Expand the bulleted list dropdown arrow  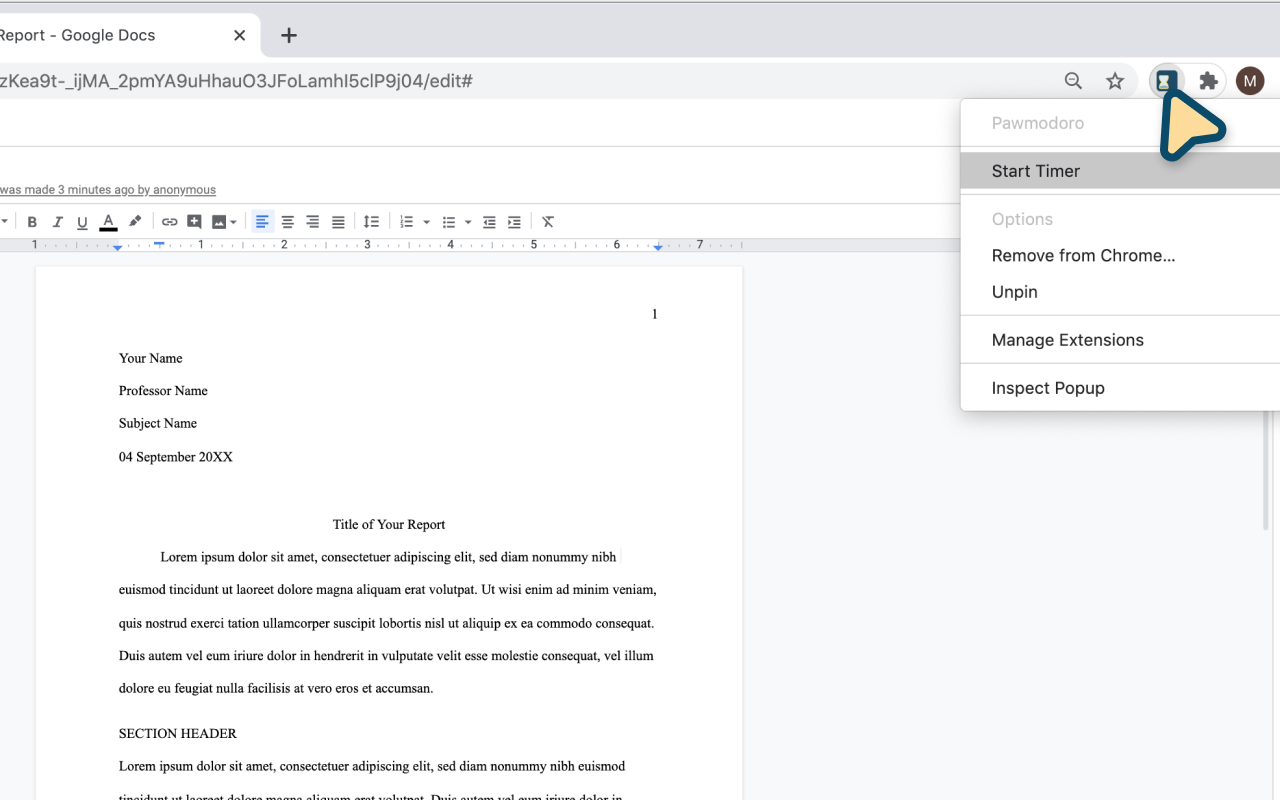tap(468, 222)
